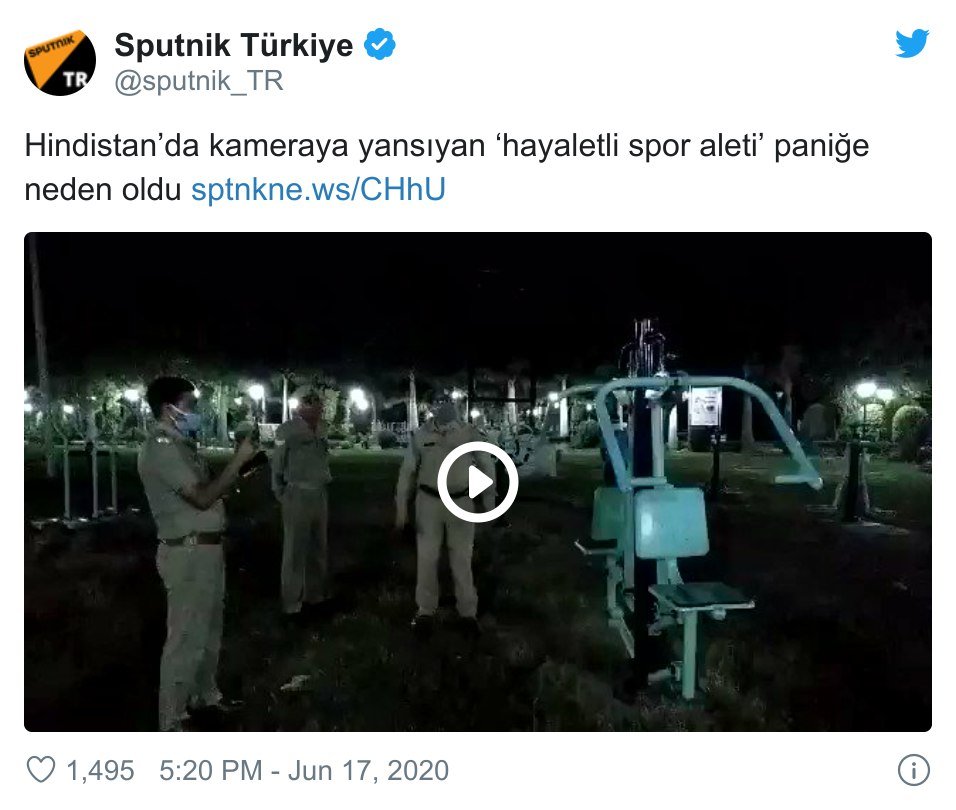Open the sptnkne.ws/CHhU link
The height and width of the screenshot is (810, 956).
tap(318, 189)
